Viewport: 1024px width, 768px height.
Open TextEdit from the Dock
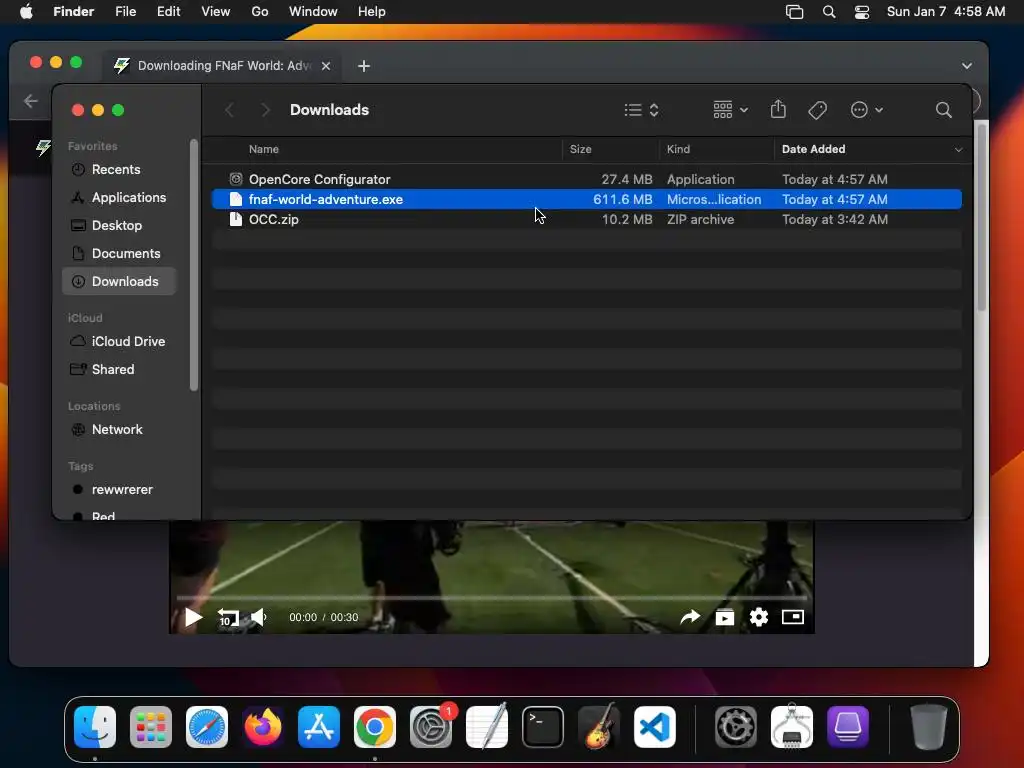pos(487,727)
